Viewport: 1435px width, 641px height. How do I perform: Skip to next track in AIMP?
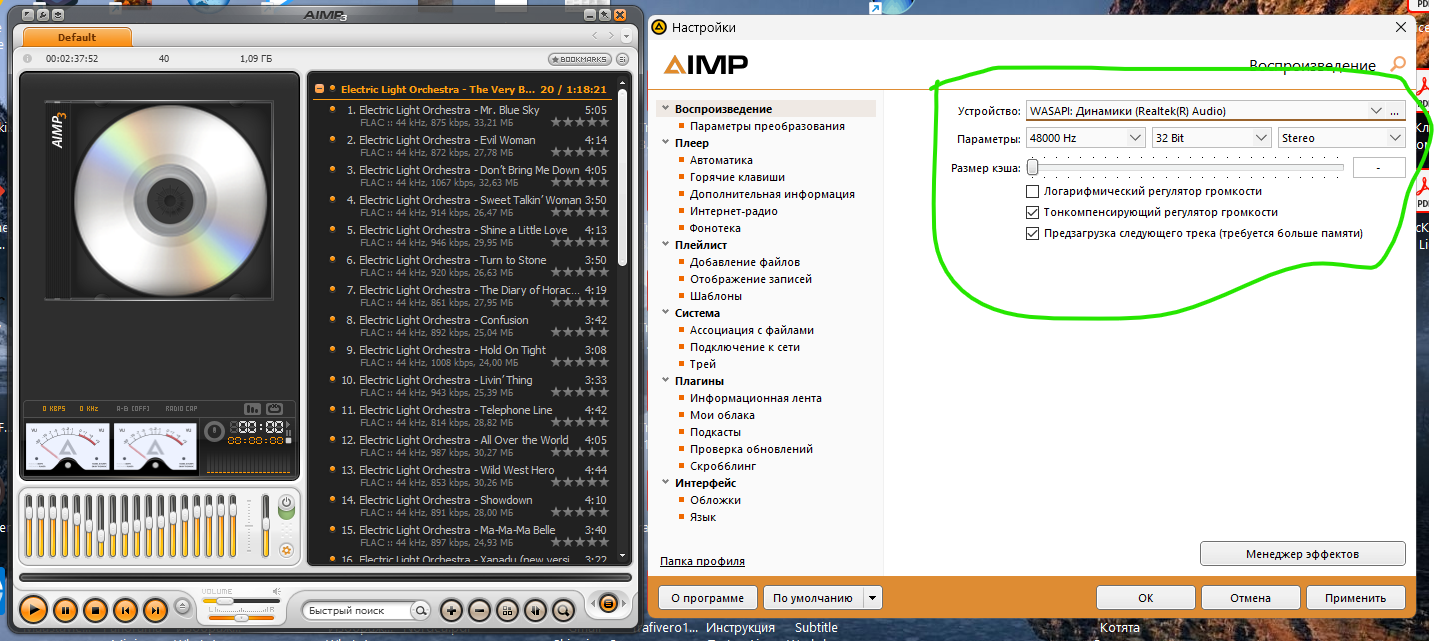(x=155, y=609)
